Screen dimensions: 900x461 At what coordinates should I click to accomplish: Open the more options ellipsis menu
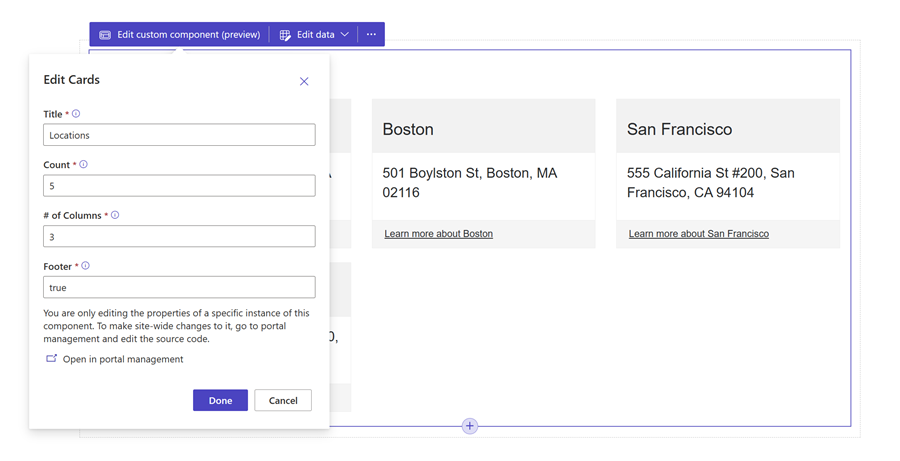[371, 35]
